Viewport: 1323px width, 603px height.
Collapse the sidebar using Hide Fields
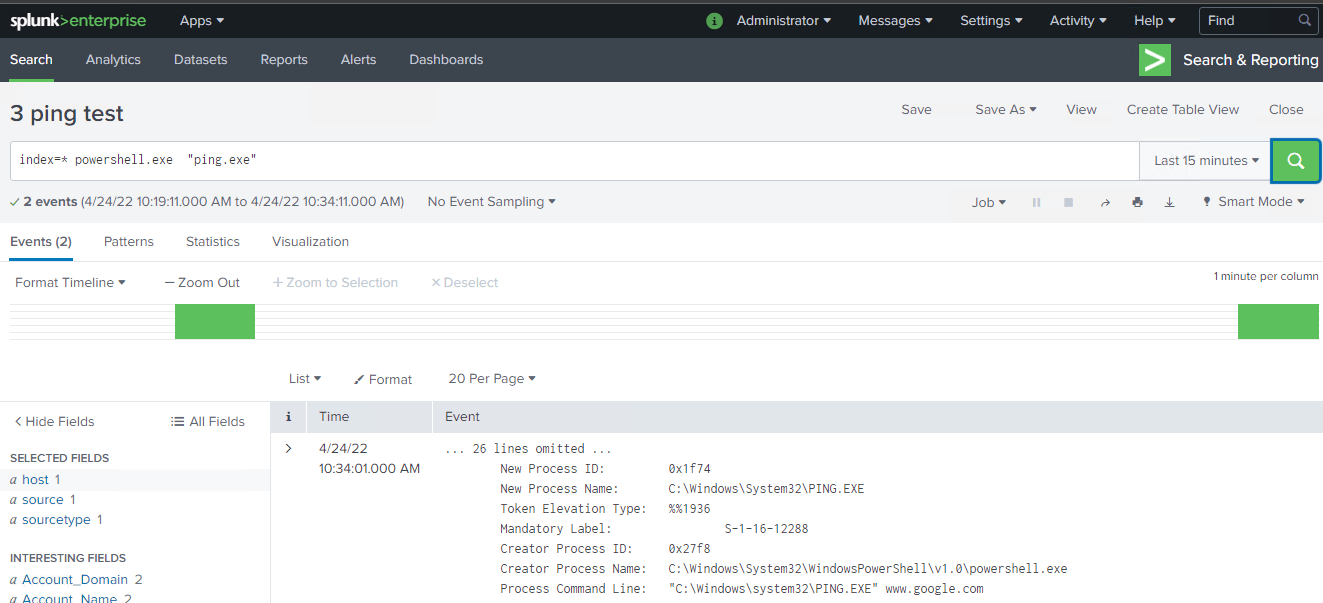(x=53, y=421)
